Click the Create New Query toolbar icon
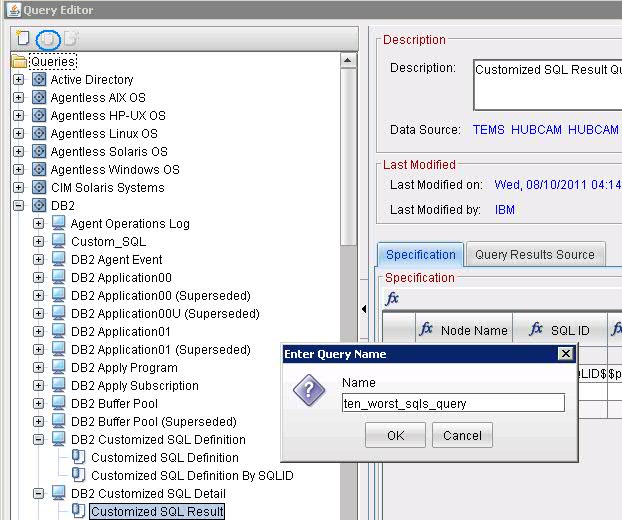Viewport: 622px width, 520px height. 23,38
